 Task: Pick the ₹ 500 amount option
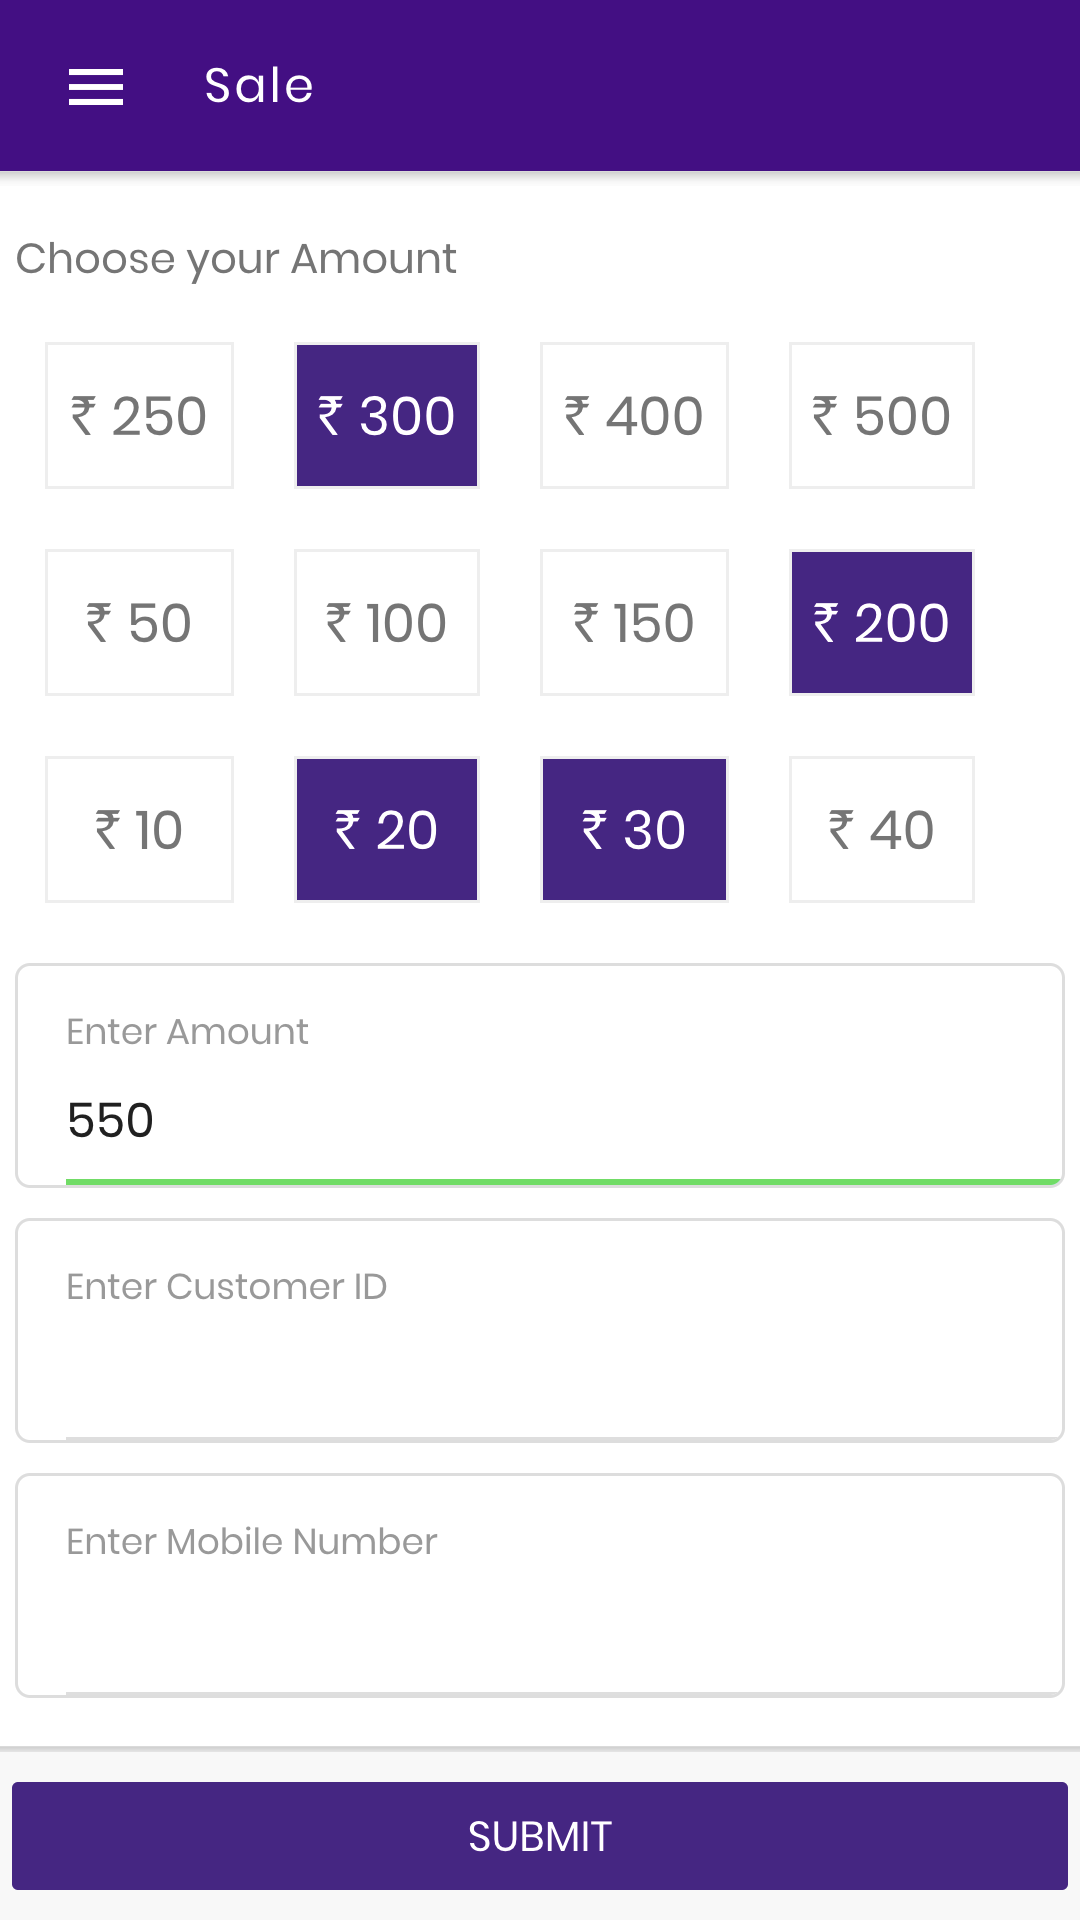point(881,416)
